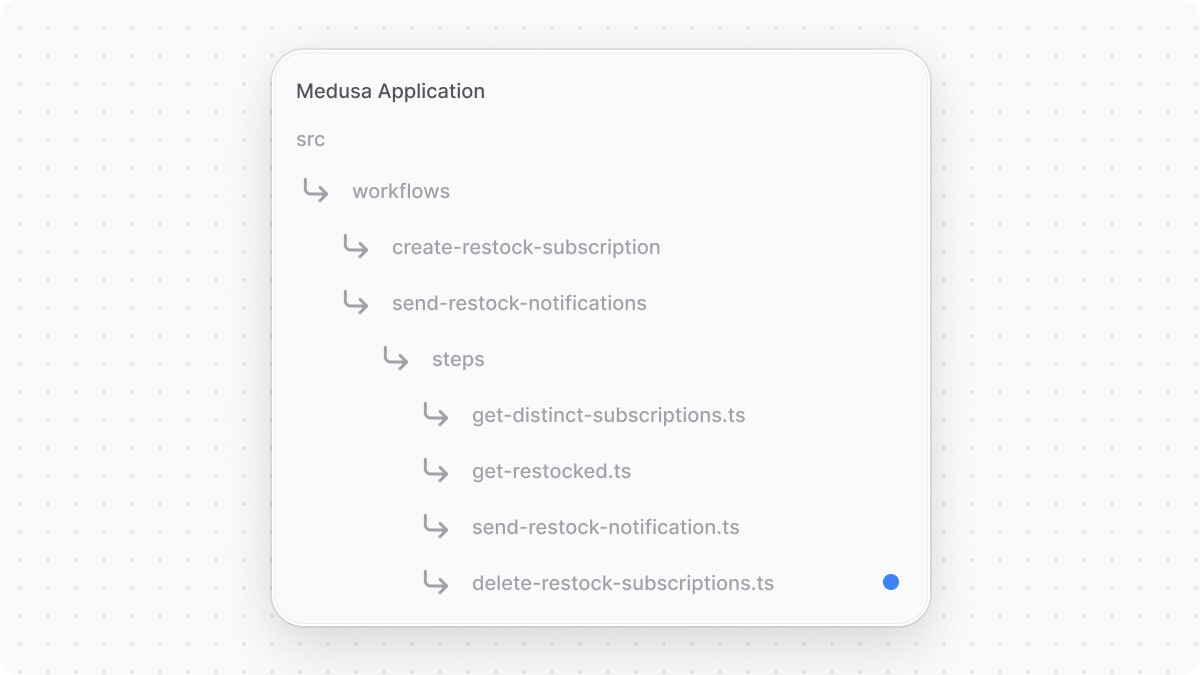Click the arrow icon beside get-distinct-subscriptions.ts
Image resolution: width=1200 pixels, height=675 pixels.
point(436,415)
